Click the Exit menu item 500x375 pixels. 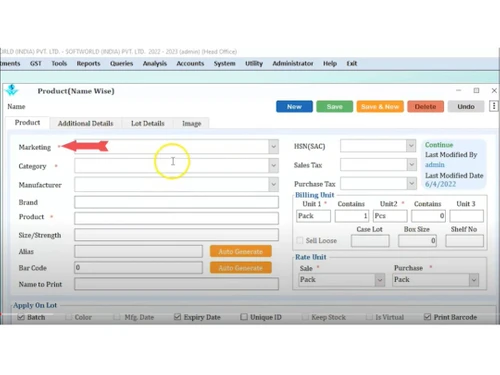[352, 63]
